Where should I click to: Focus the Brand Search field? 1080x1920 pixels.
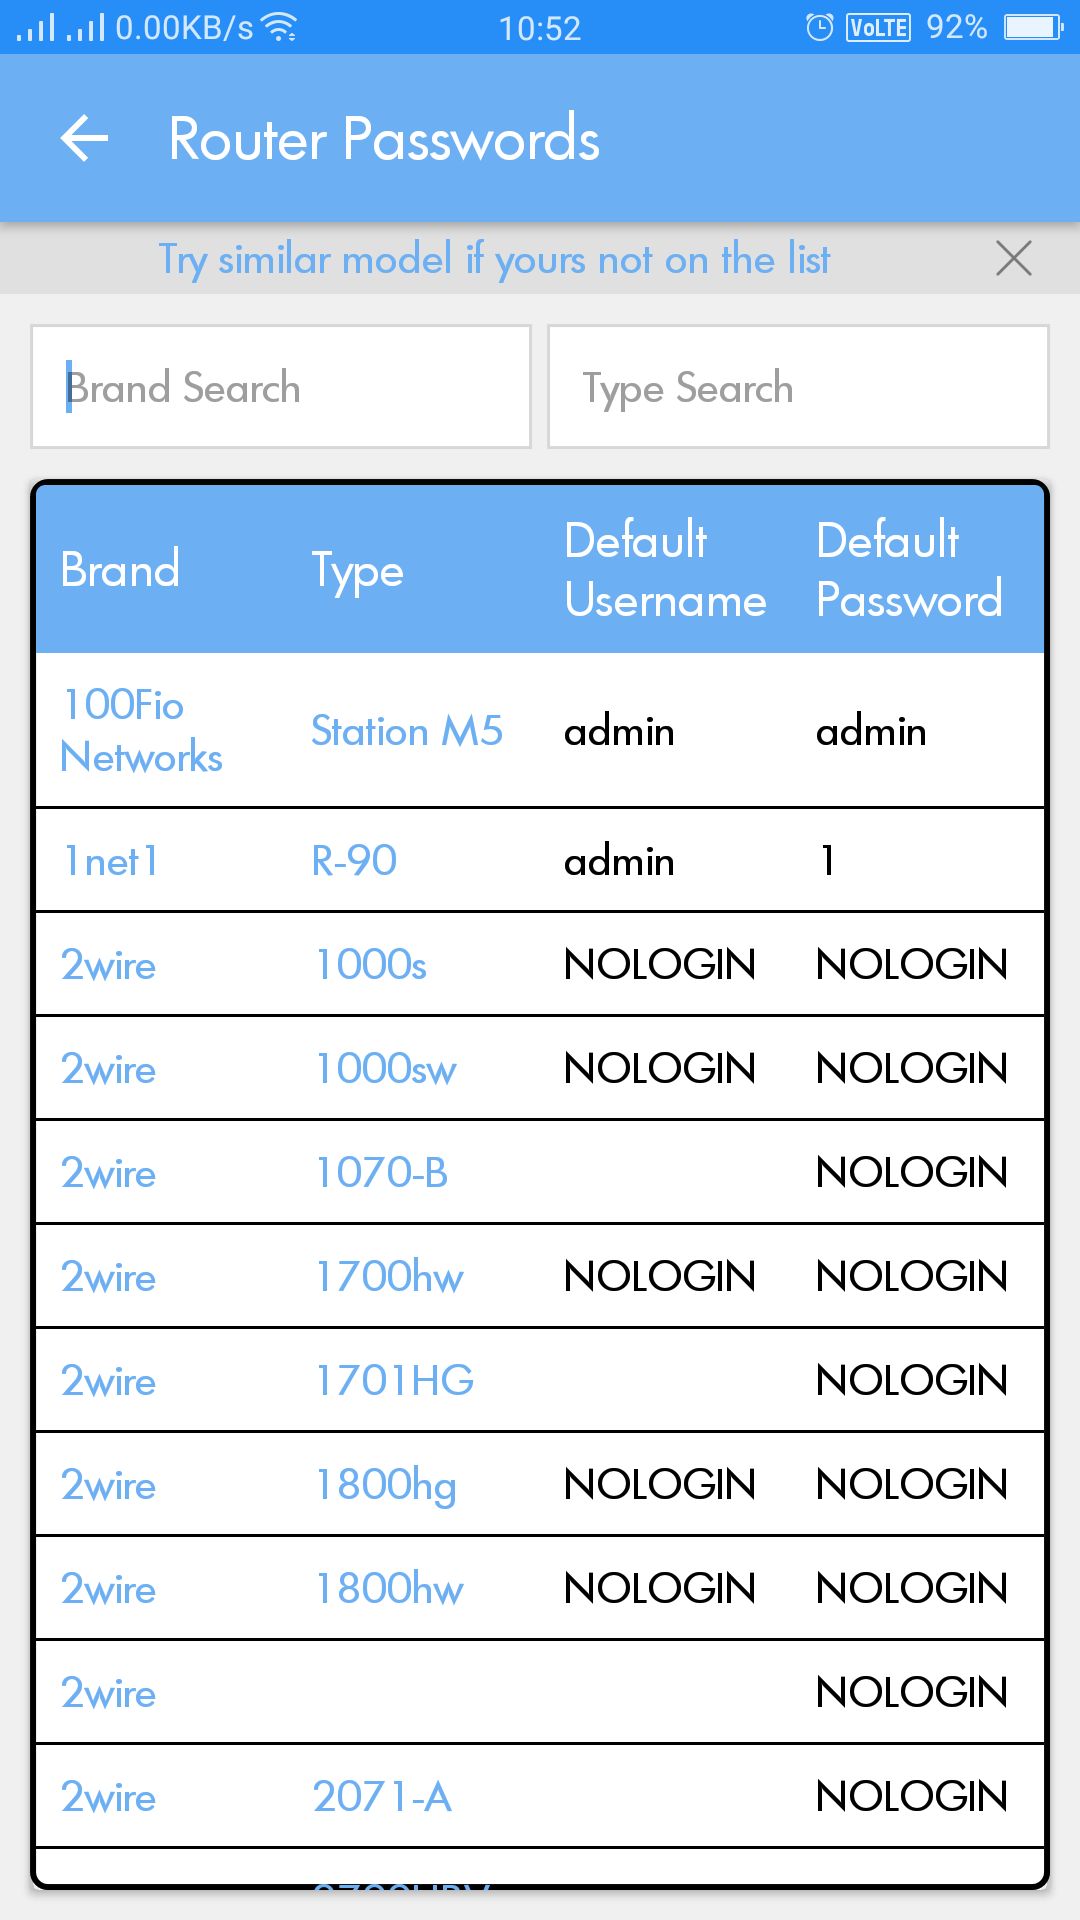point(281,387)
